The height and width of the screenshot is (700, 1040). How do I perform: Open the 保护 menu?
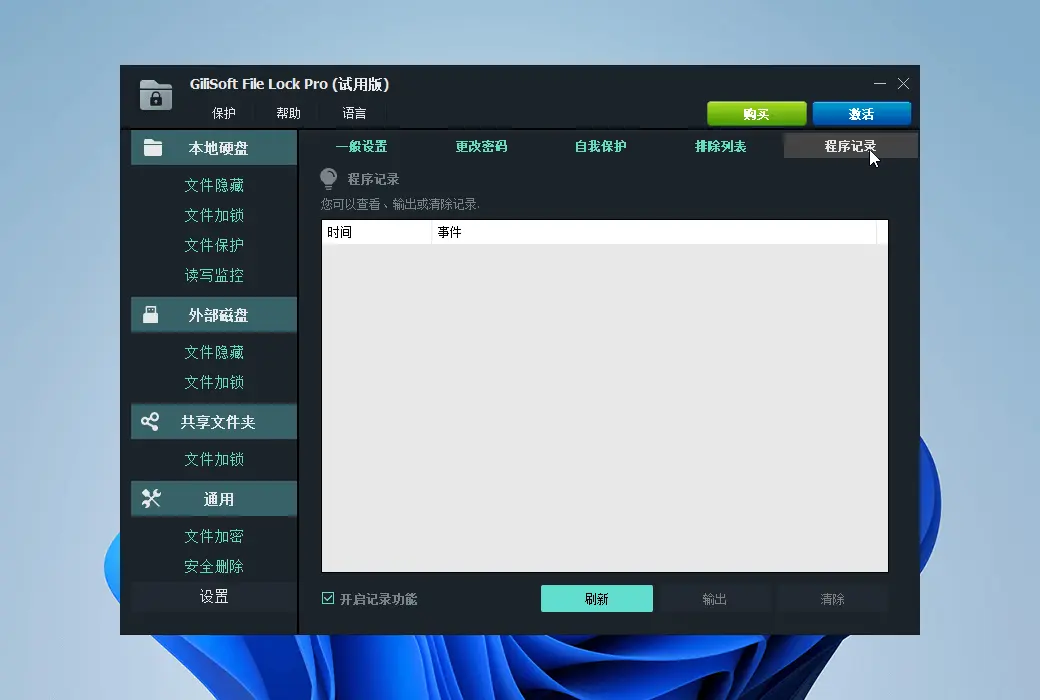(224, 113)
